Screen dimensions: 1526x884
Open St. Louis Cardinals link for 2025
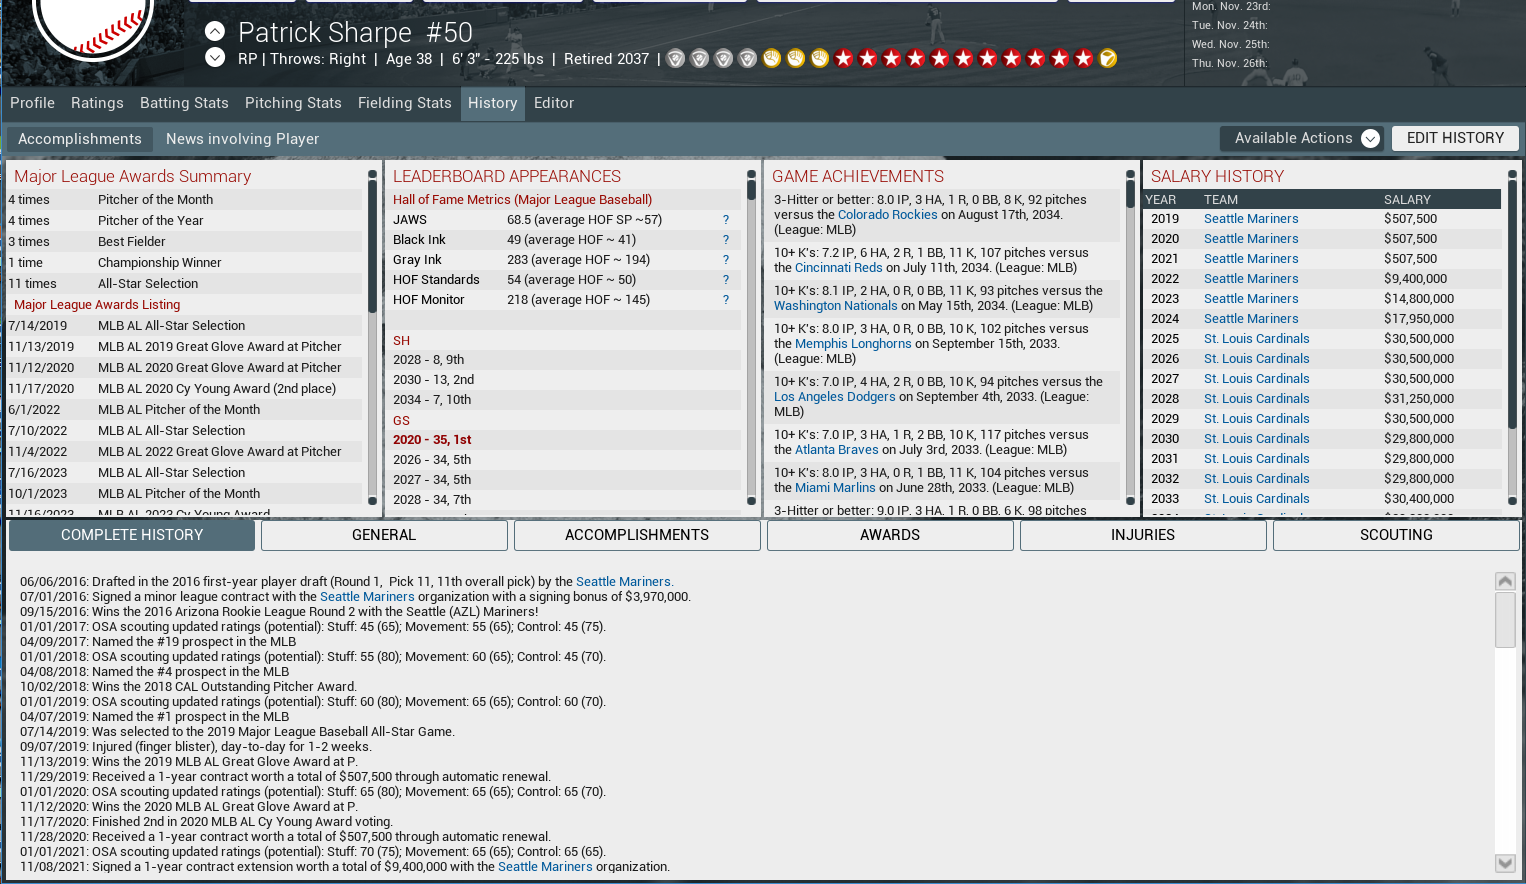click(1256, 339)
